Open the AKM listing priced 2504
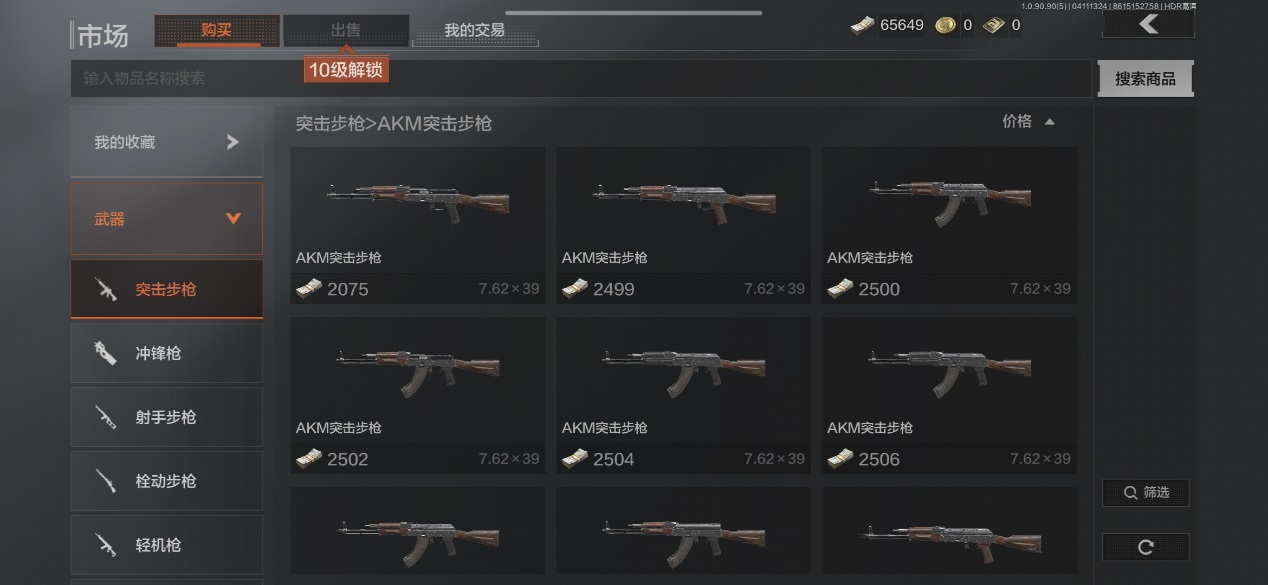This screenshot has height=585, width=1268. pyautogui.click(x=684, y=395)
